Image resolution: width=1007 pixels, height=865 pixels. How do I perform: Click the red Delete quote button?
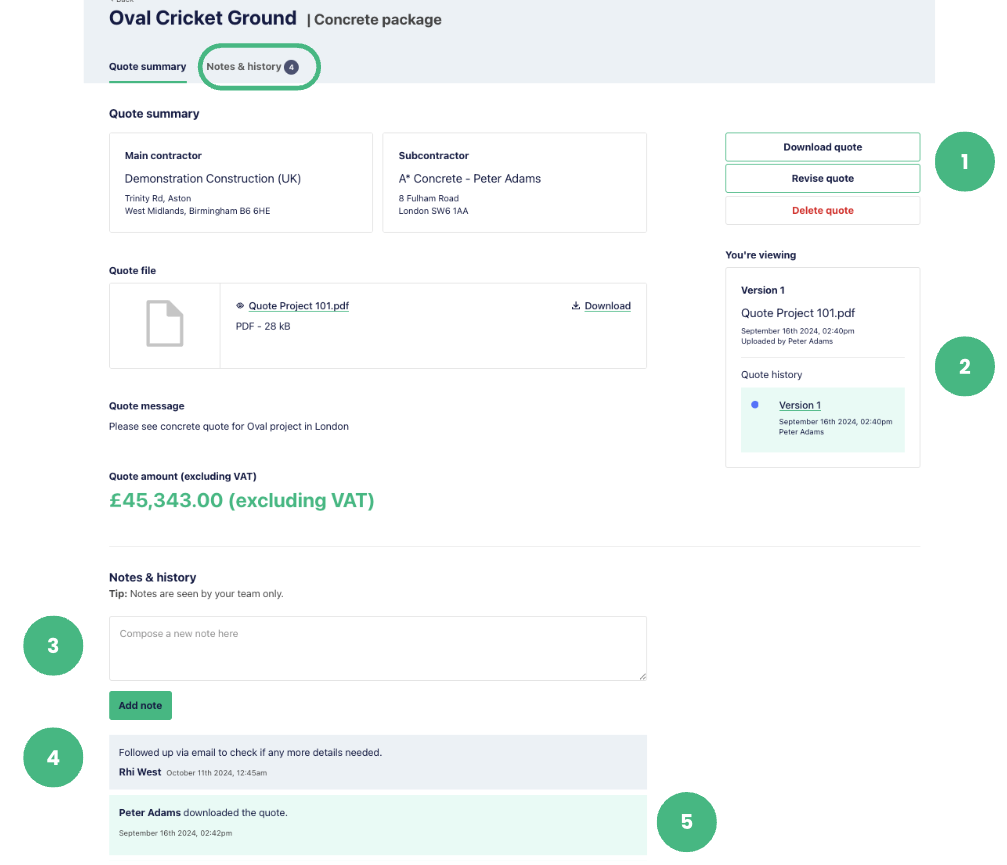[822, 211]
